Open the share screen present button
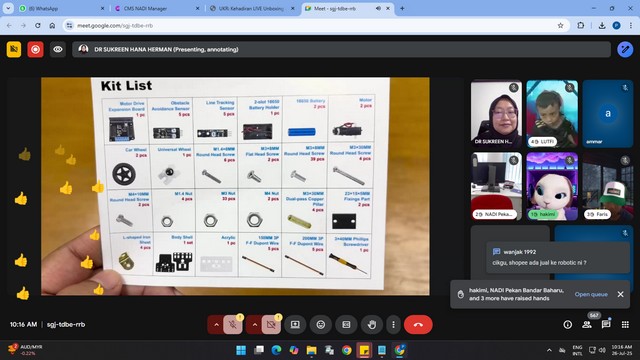Viewport: 640px width, 360px height. click(295, 325)
